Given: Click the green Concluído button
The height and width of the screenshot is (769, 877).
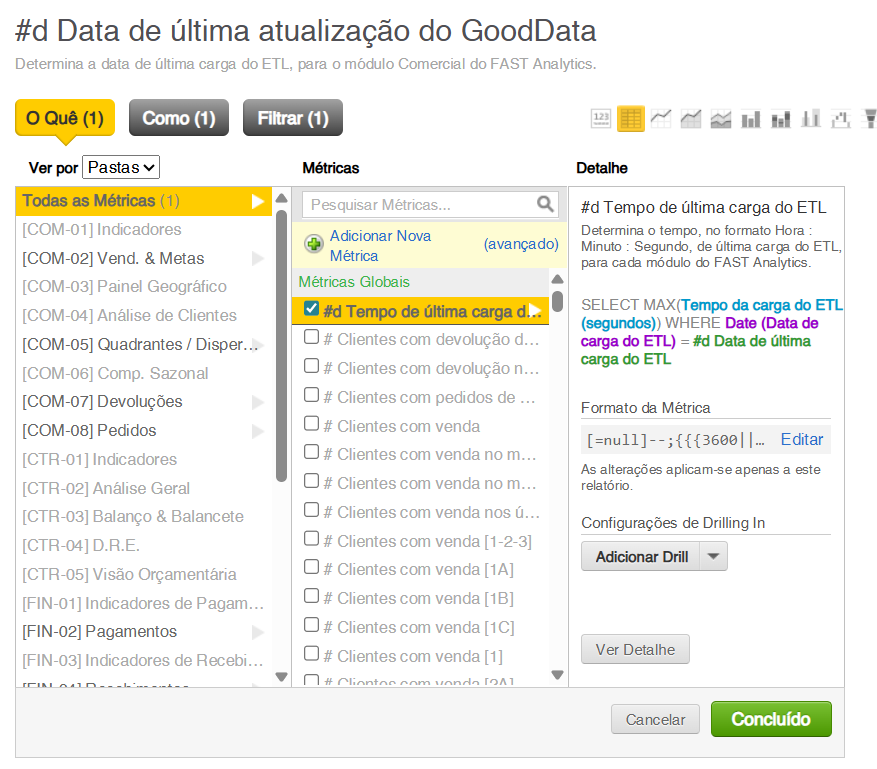Looking at the screenshot, I should 770,719.
